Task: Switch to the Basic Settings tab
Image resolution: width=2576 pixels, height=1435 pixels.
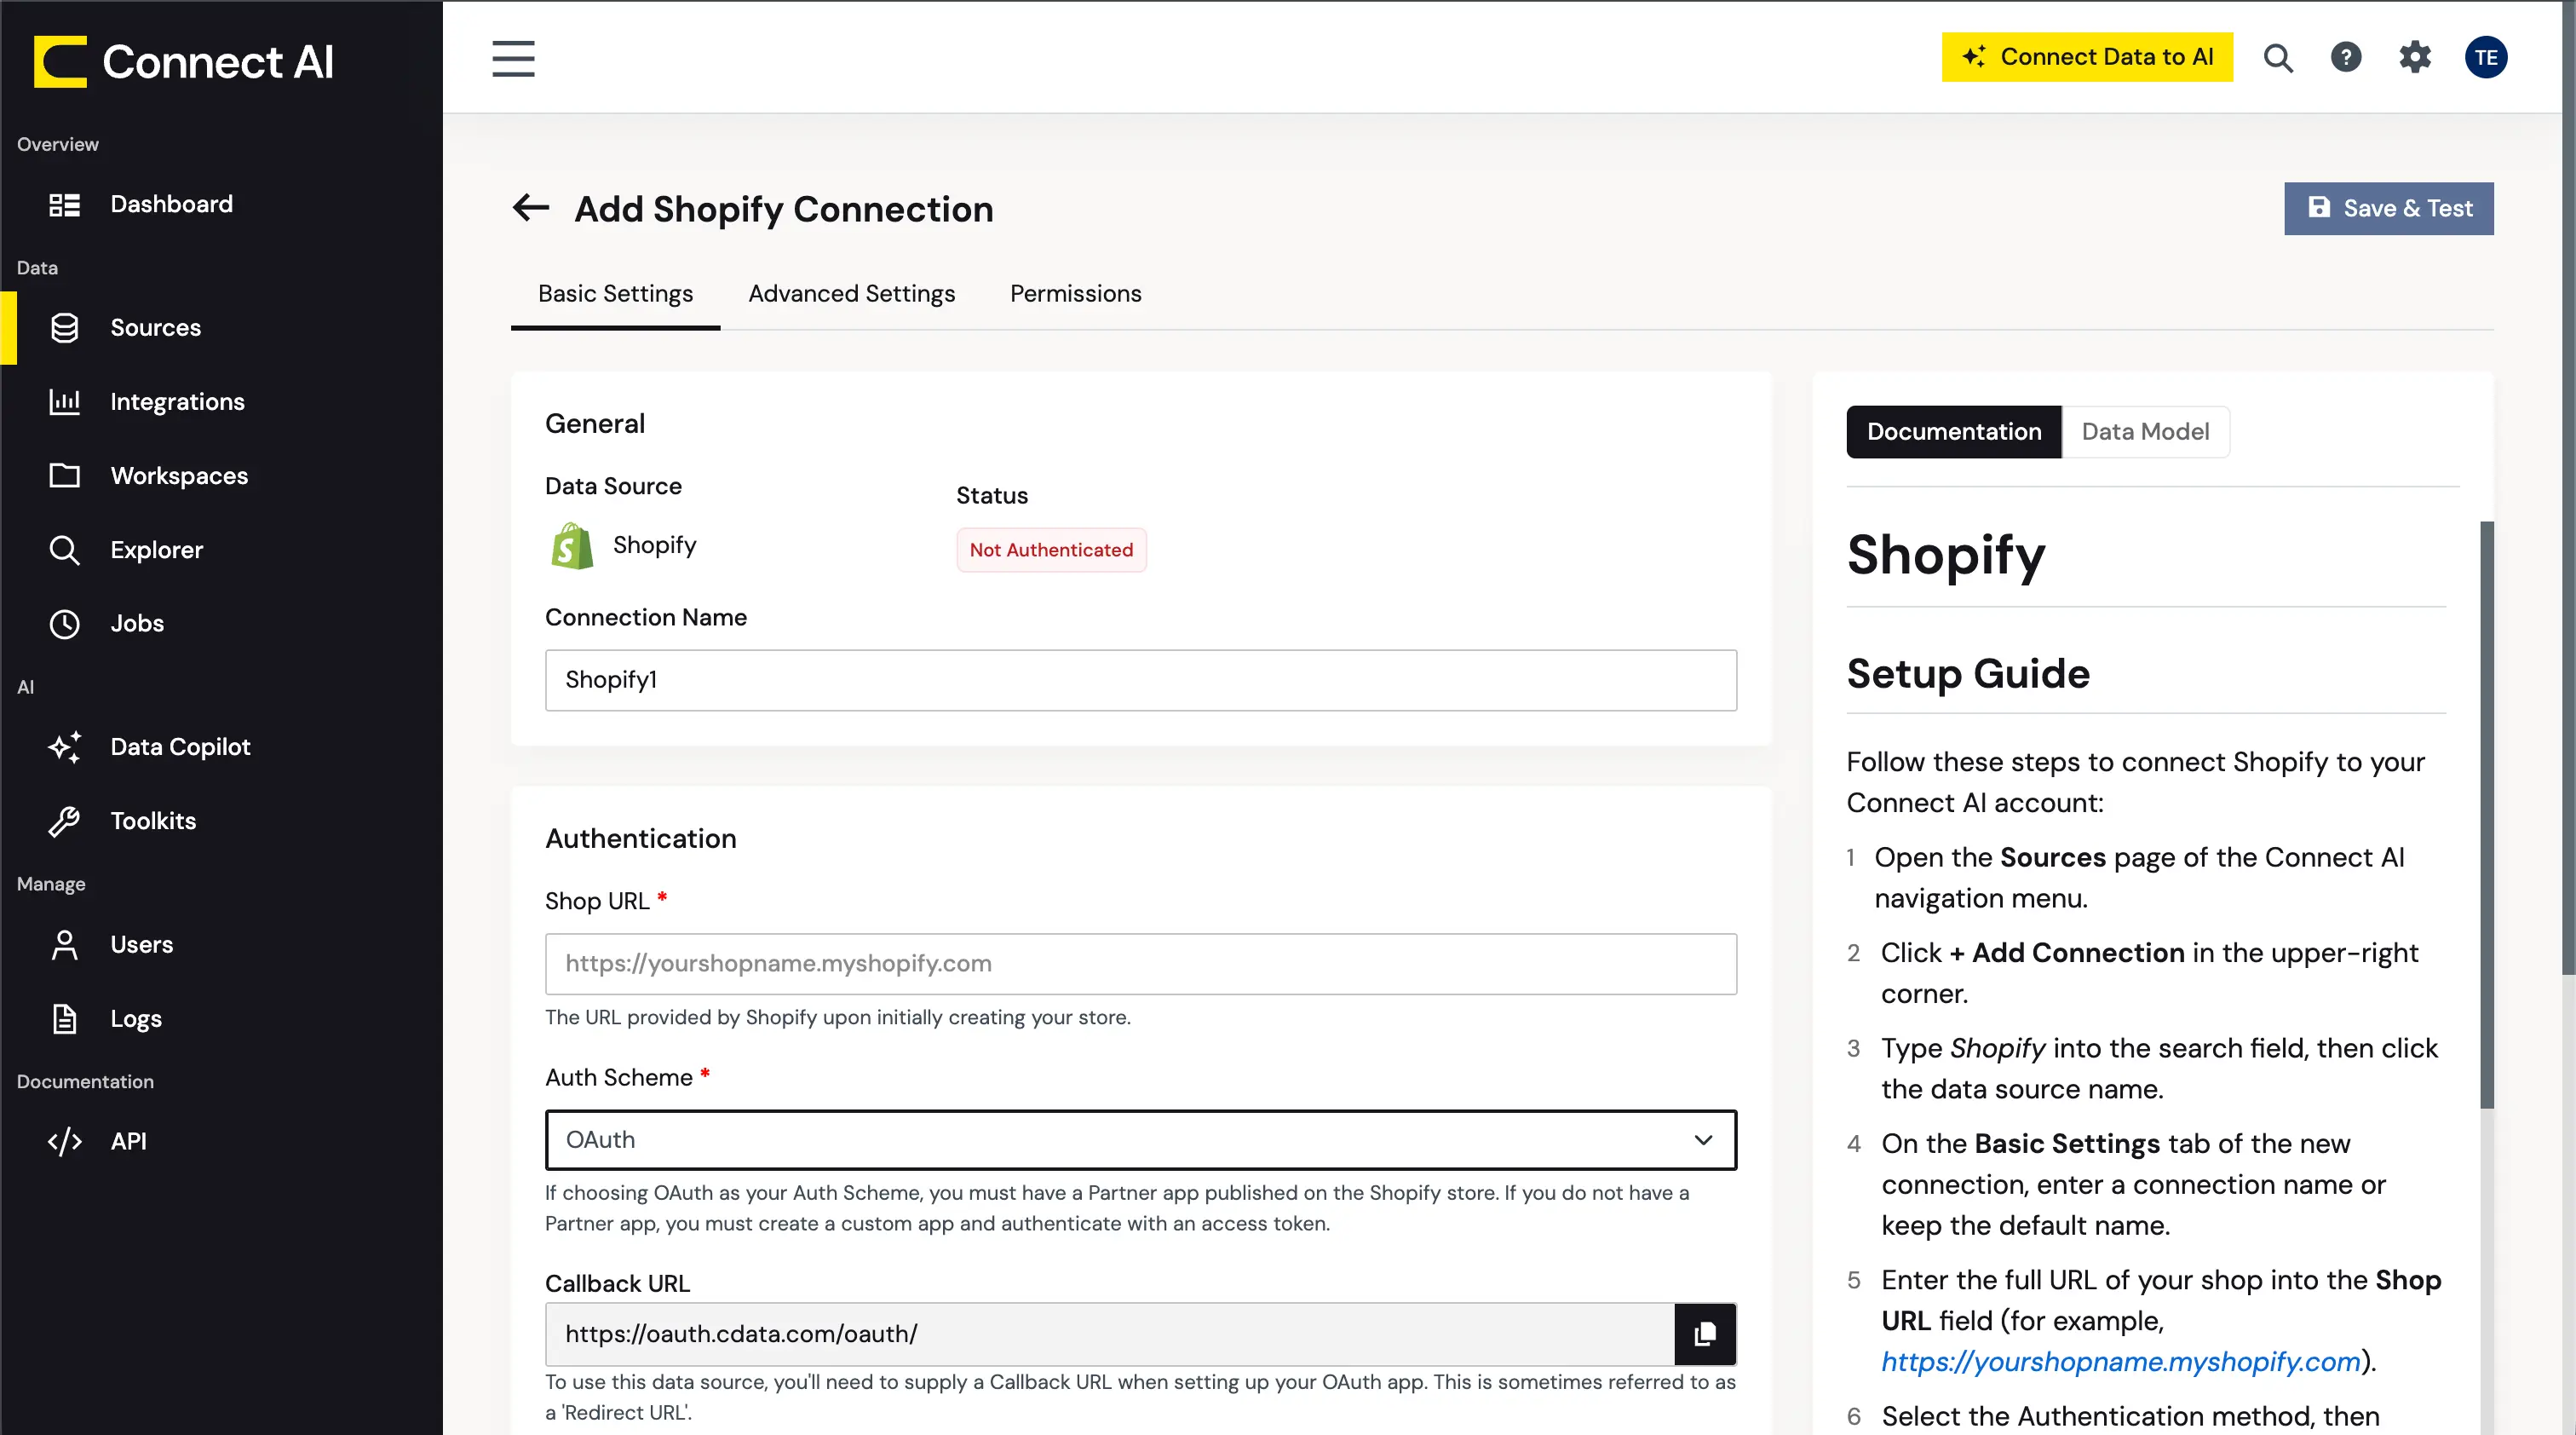Action: (x=615, y=294)
